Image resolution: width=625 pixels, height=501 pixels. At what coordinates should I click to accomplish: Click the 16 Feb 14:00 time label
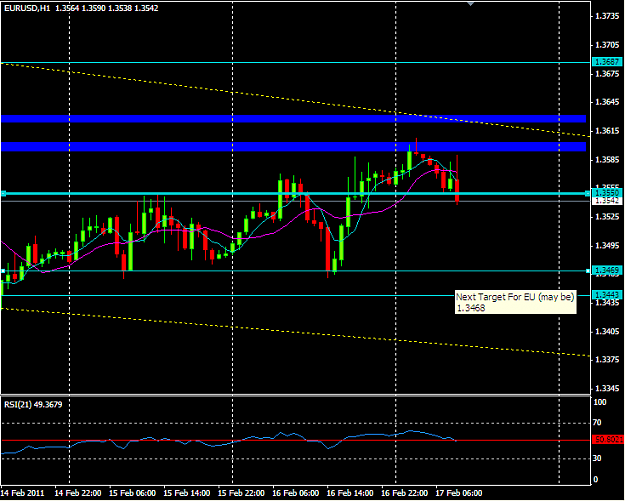pos(350,493)
